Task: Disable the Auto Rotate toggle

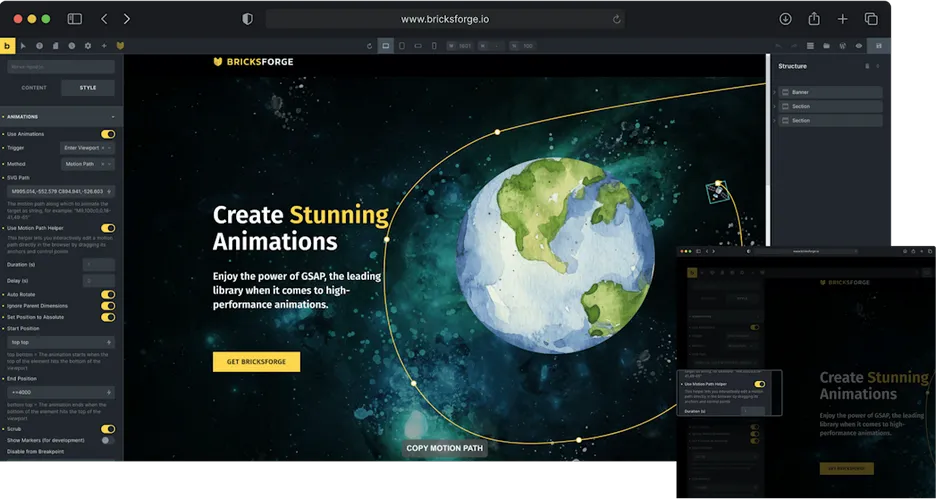Action: pos(108,295)
